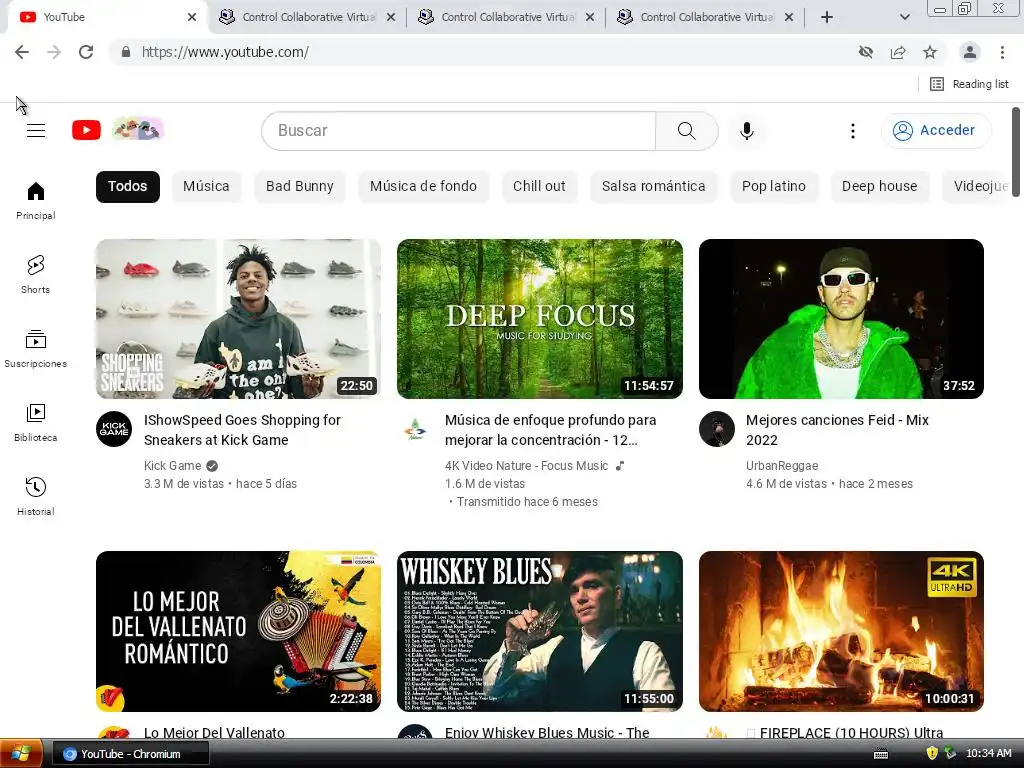The image size is (1024, 768).
Task: Open IShowSpeed Goes Shopping video title
Action: 242,430
